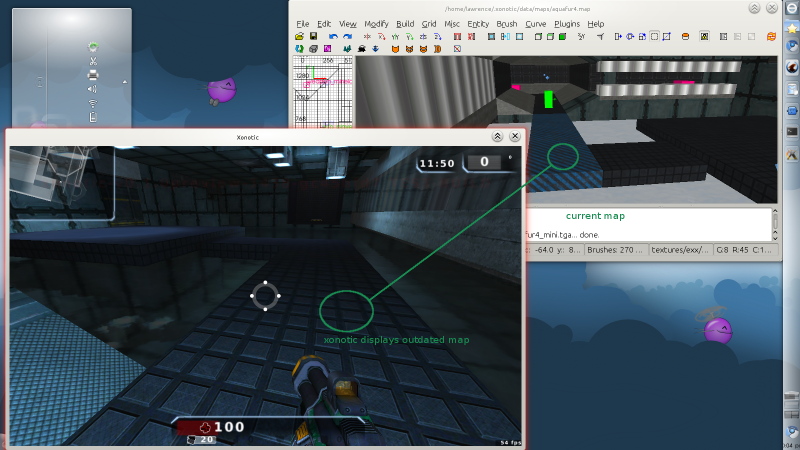Screen dimensions: 800x450
Task: Click 'Brushes: 270' status bar entry
Action: coord(615,249)
